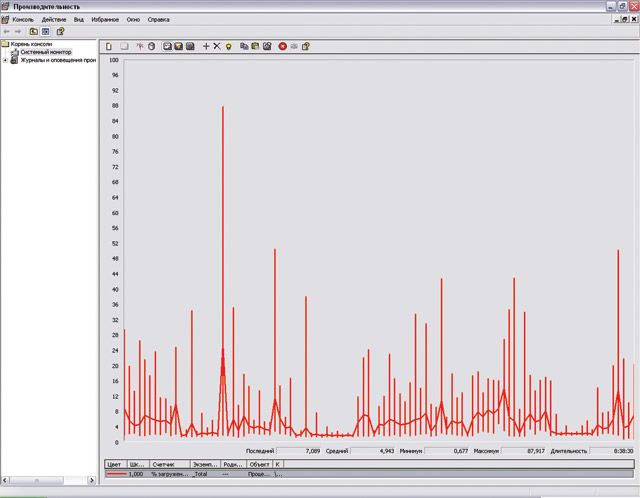This screenshot has width=640, height=498.
Task: Click tree pane scrollbar left arrow
Action: click(x=5, y=480)
